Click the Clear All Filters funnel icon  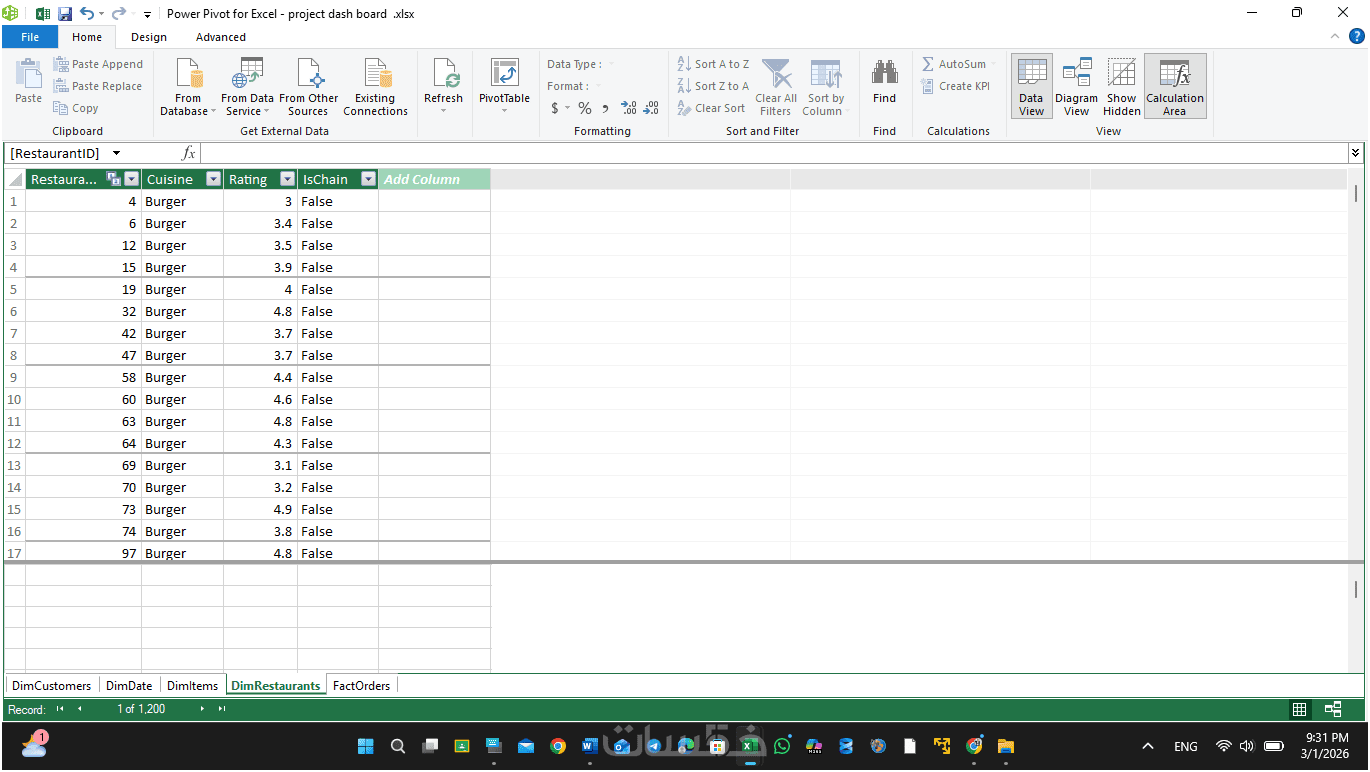tap(776, 74)
